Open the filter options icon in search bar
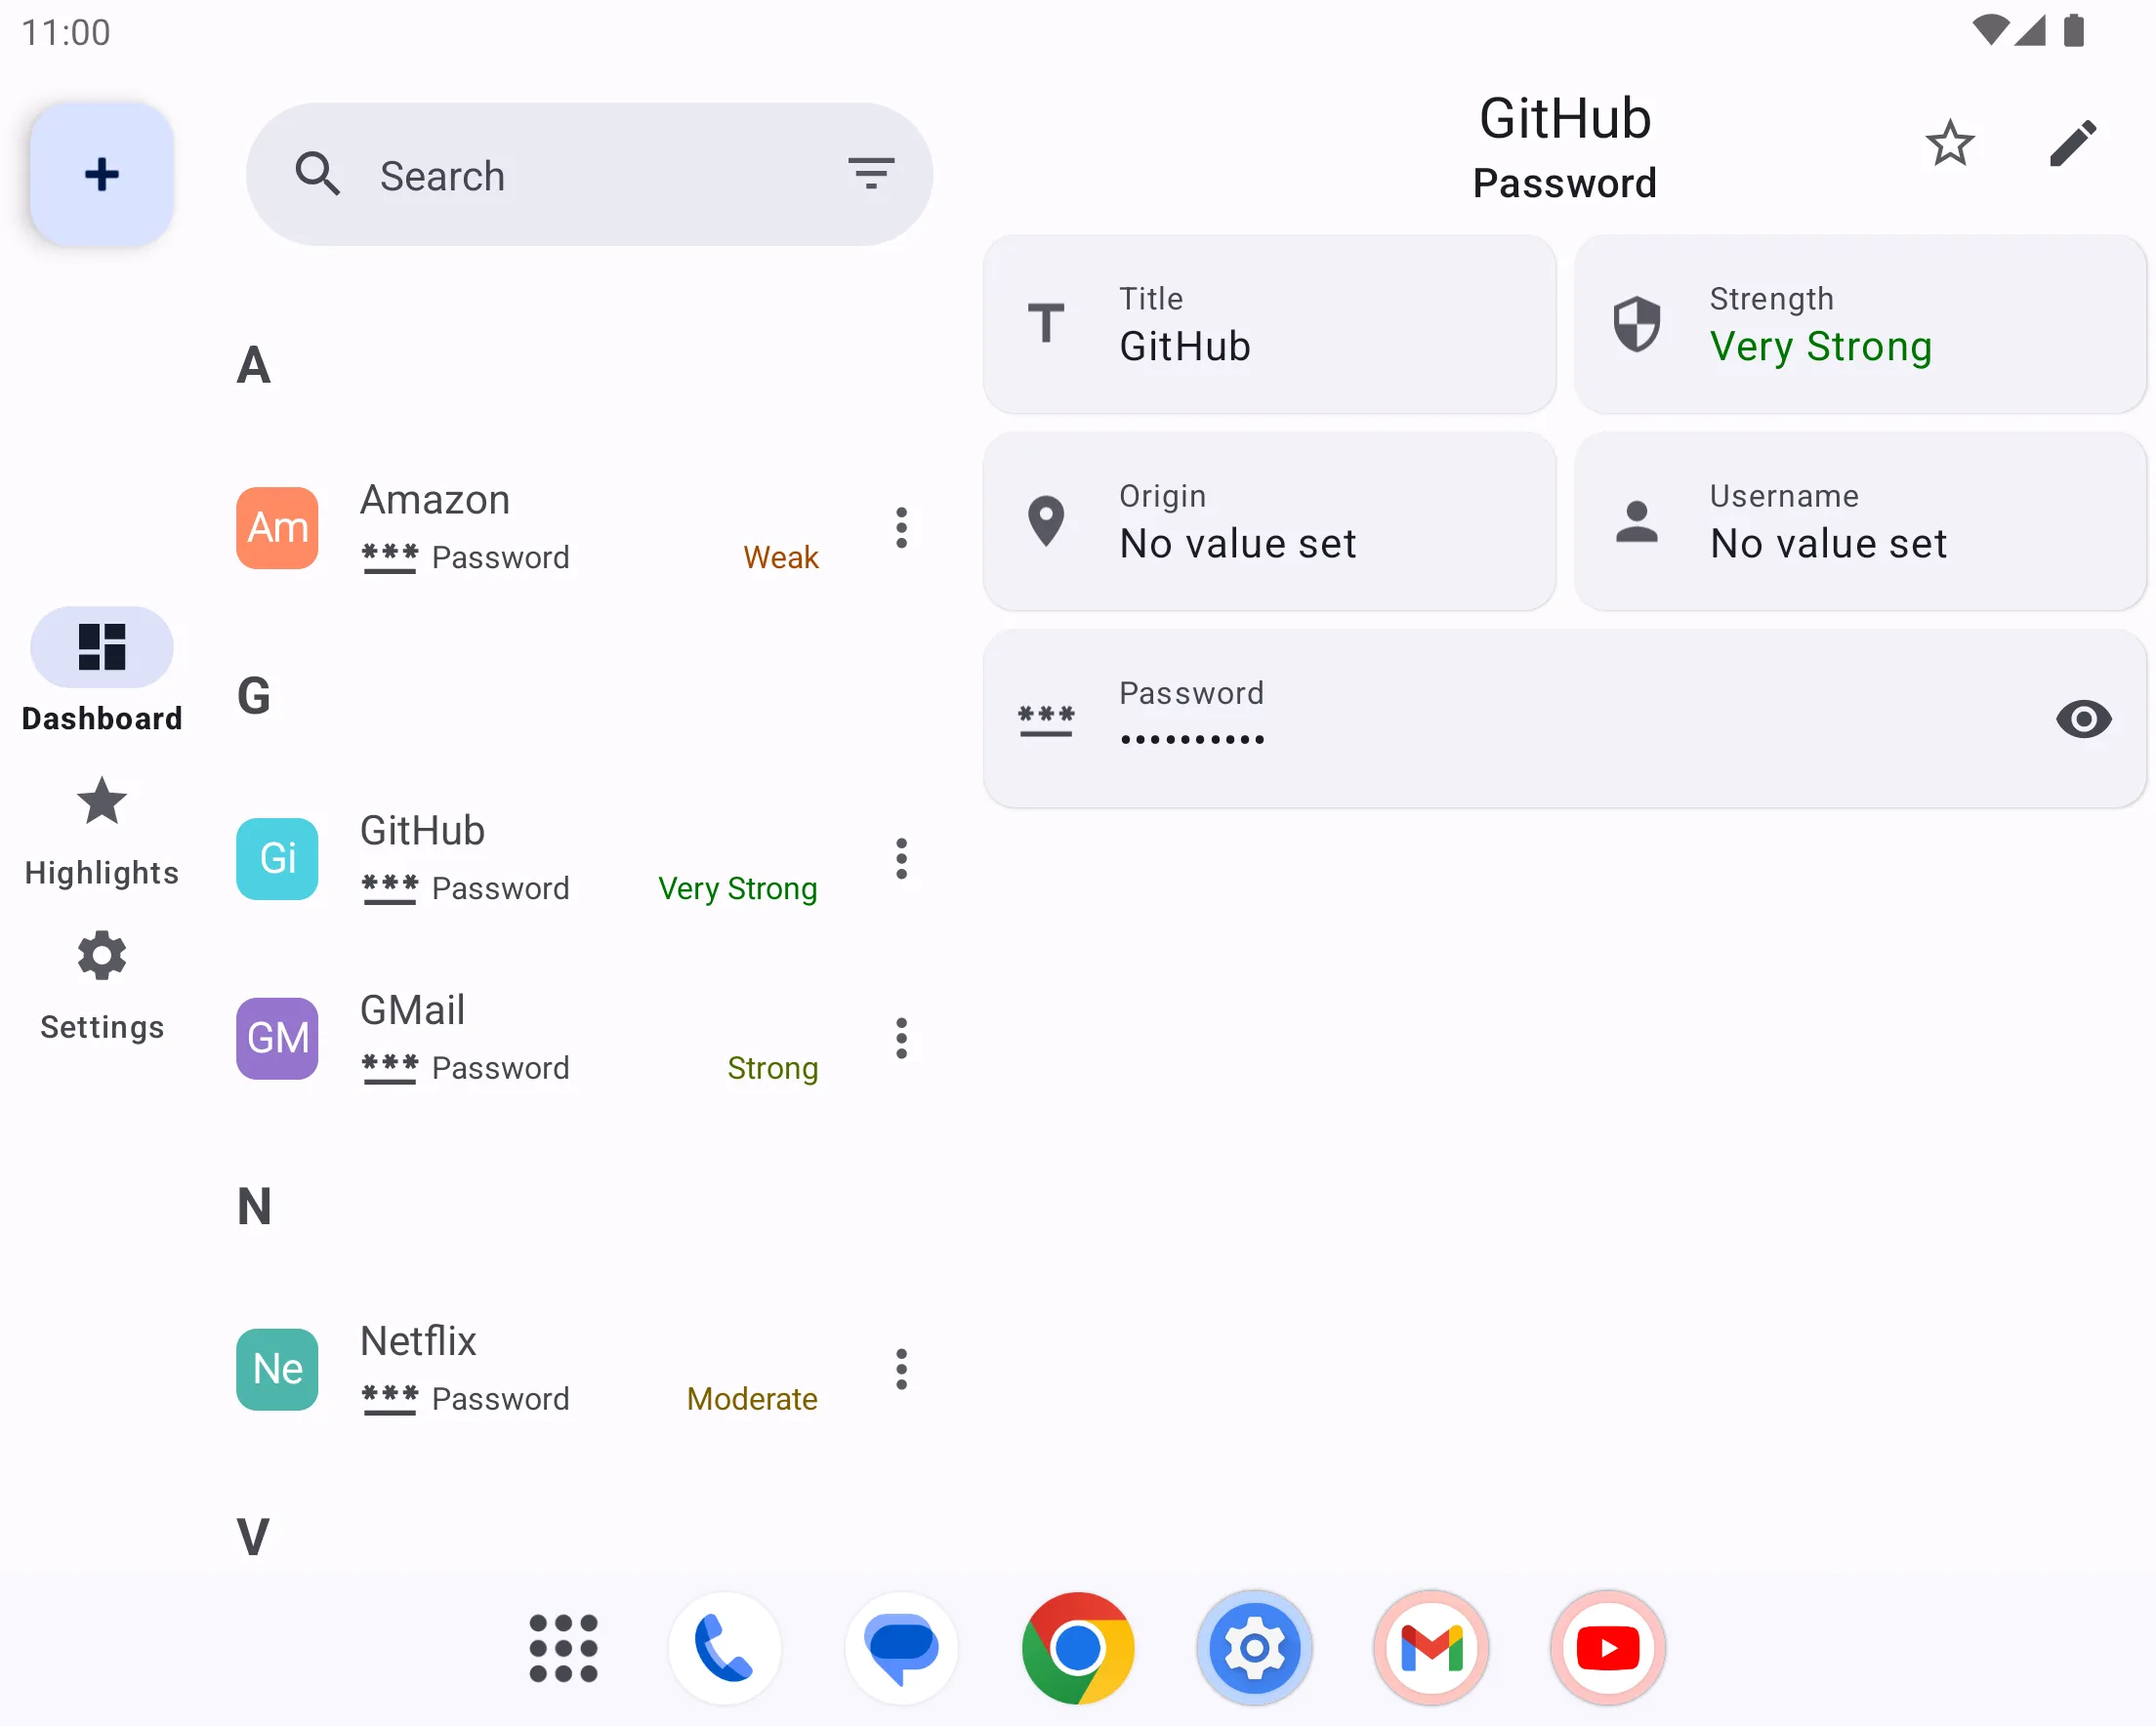 pos(870,174)
